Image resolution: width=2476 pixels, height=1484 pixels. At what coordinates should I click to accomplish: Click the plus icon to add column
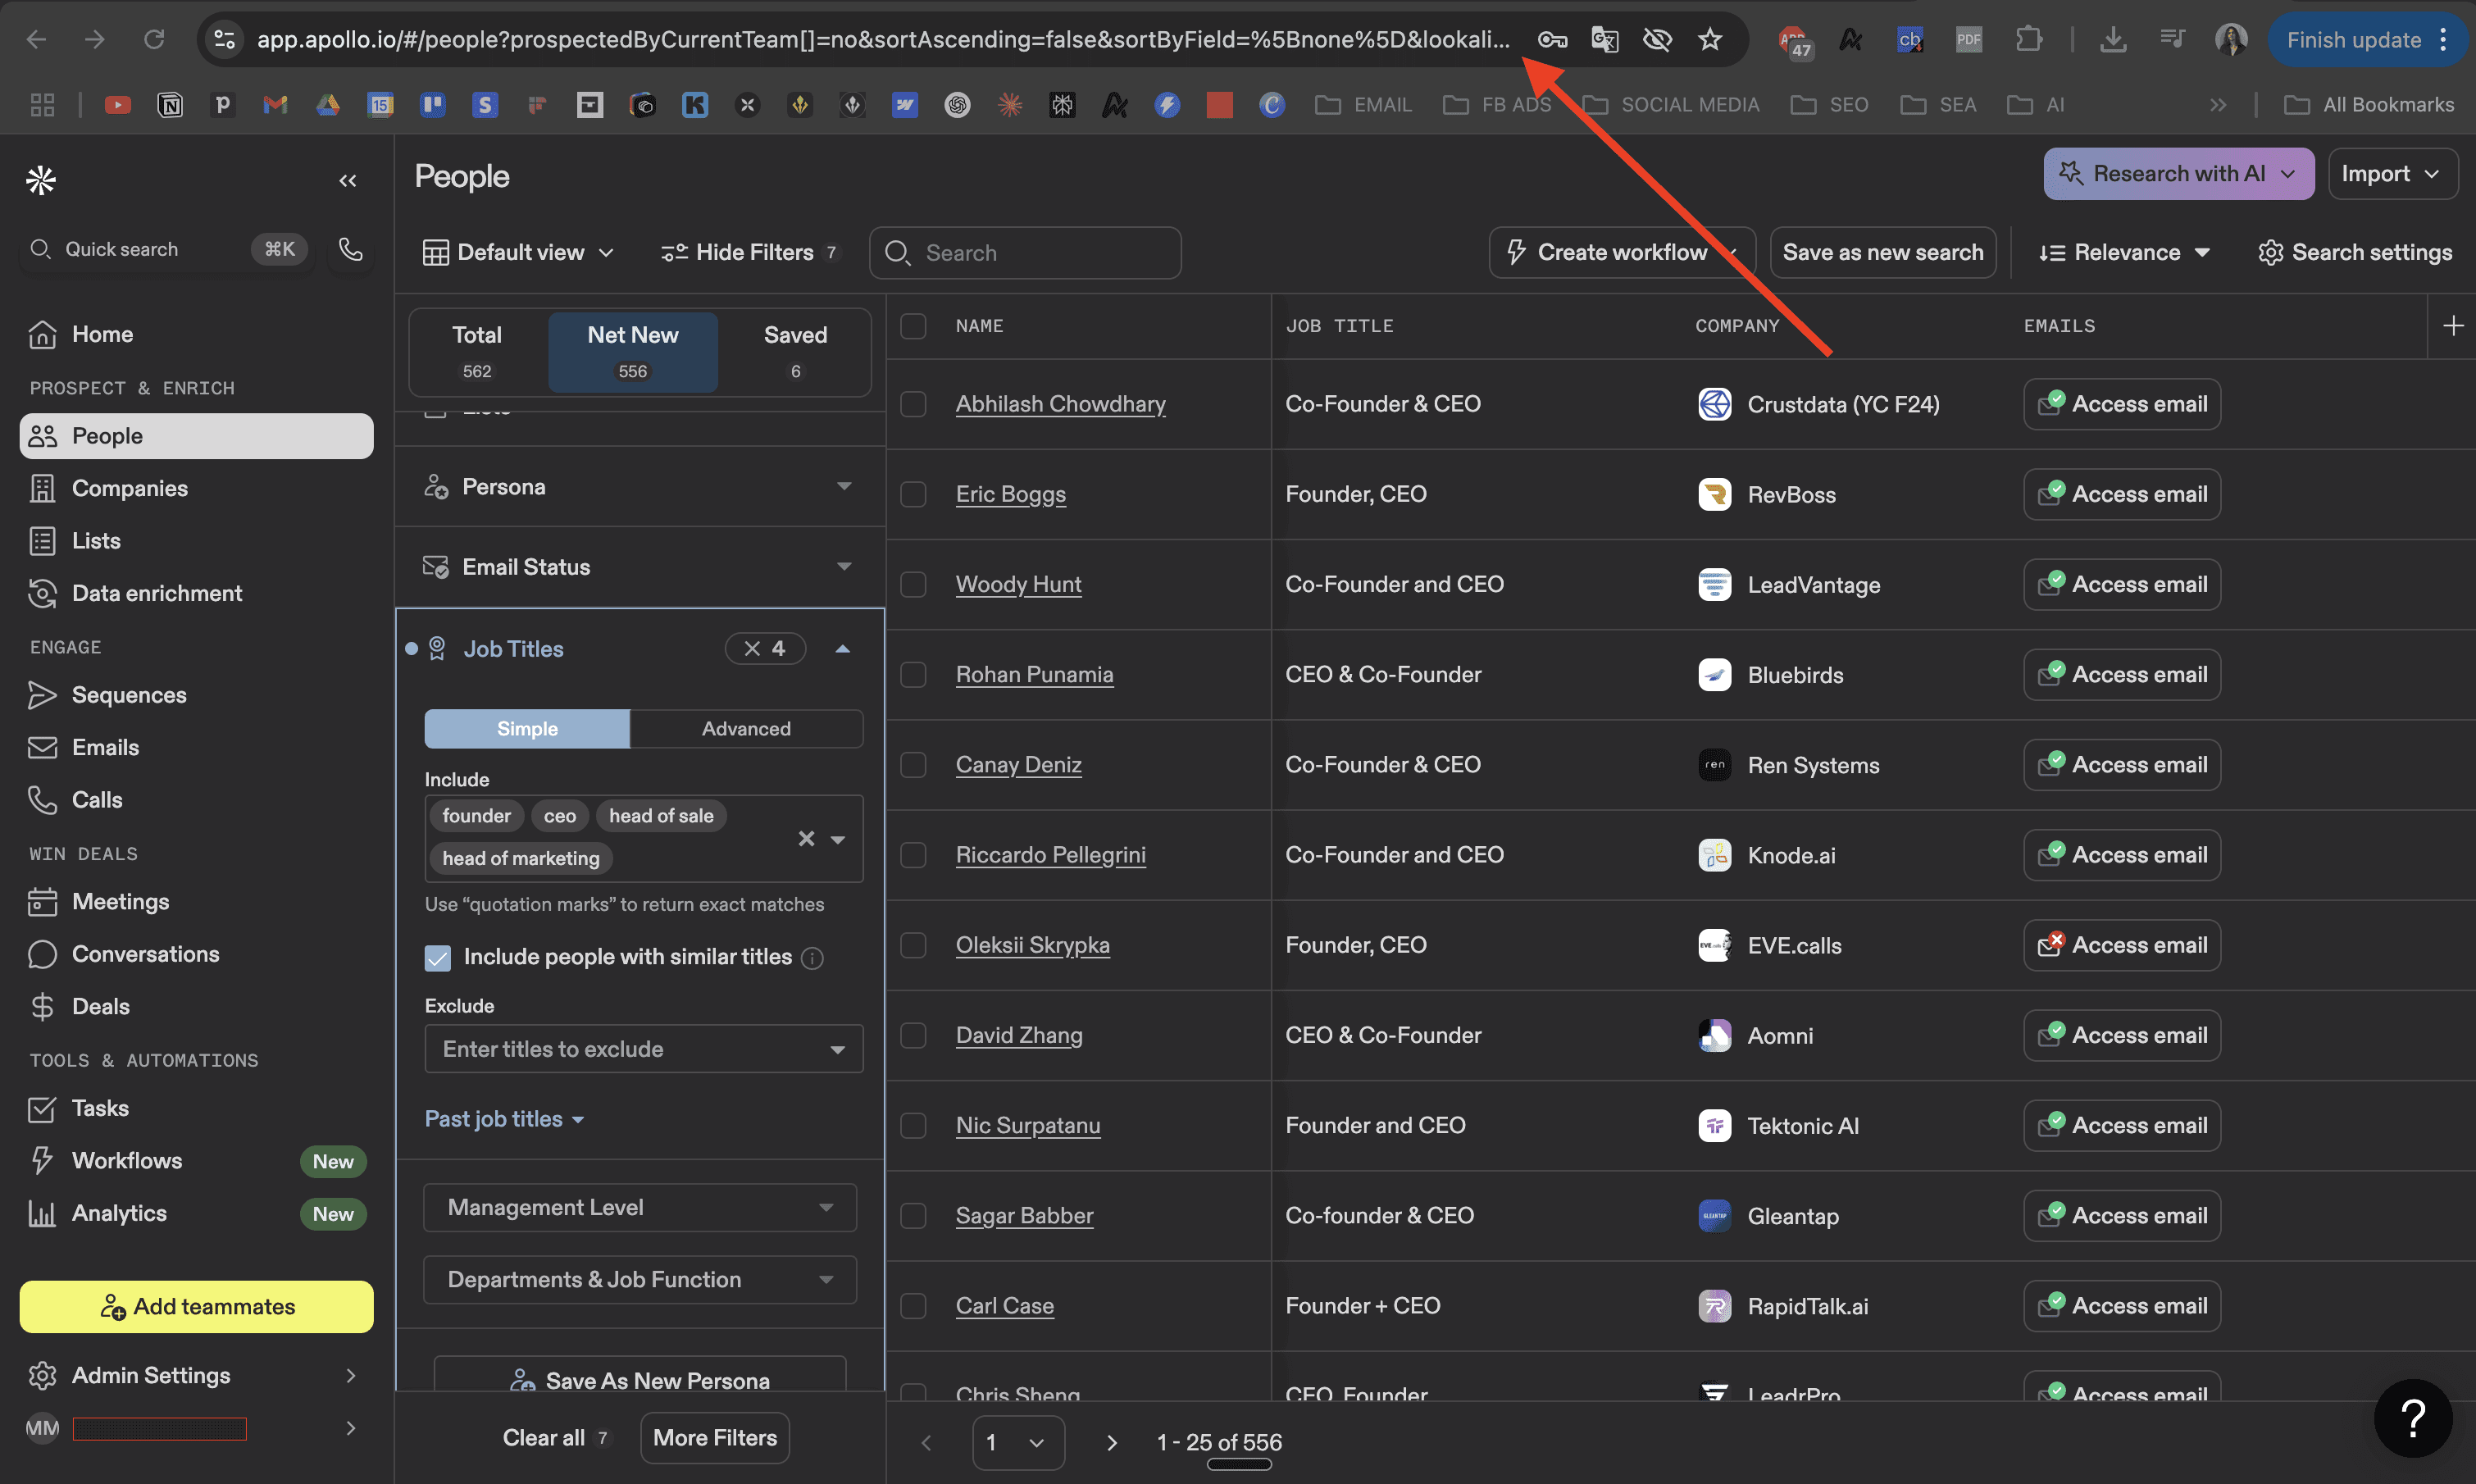2452,326
